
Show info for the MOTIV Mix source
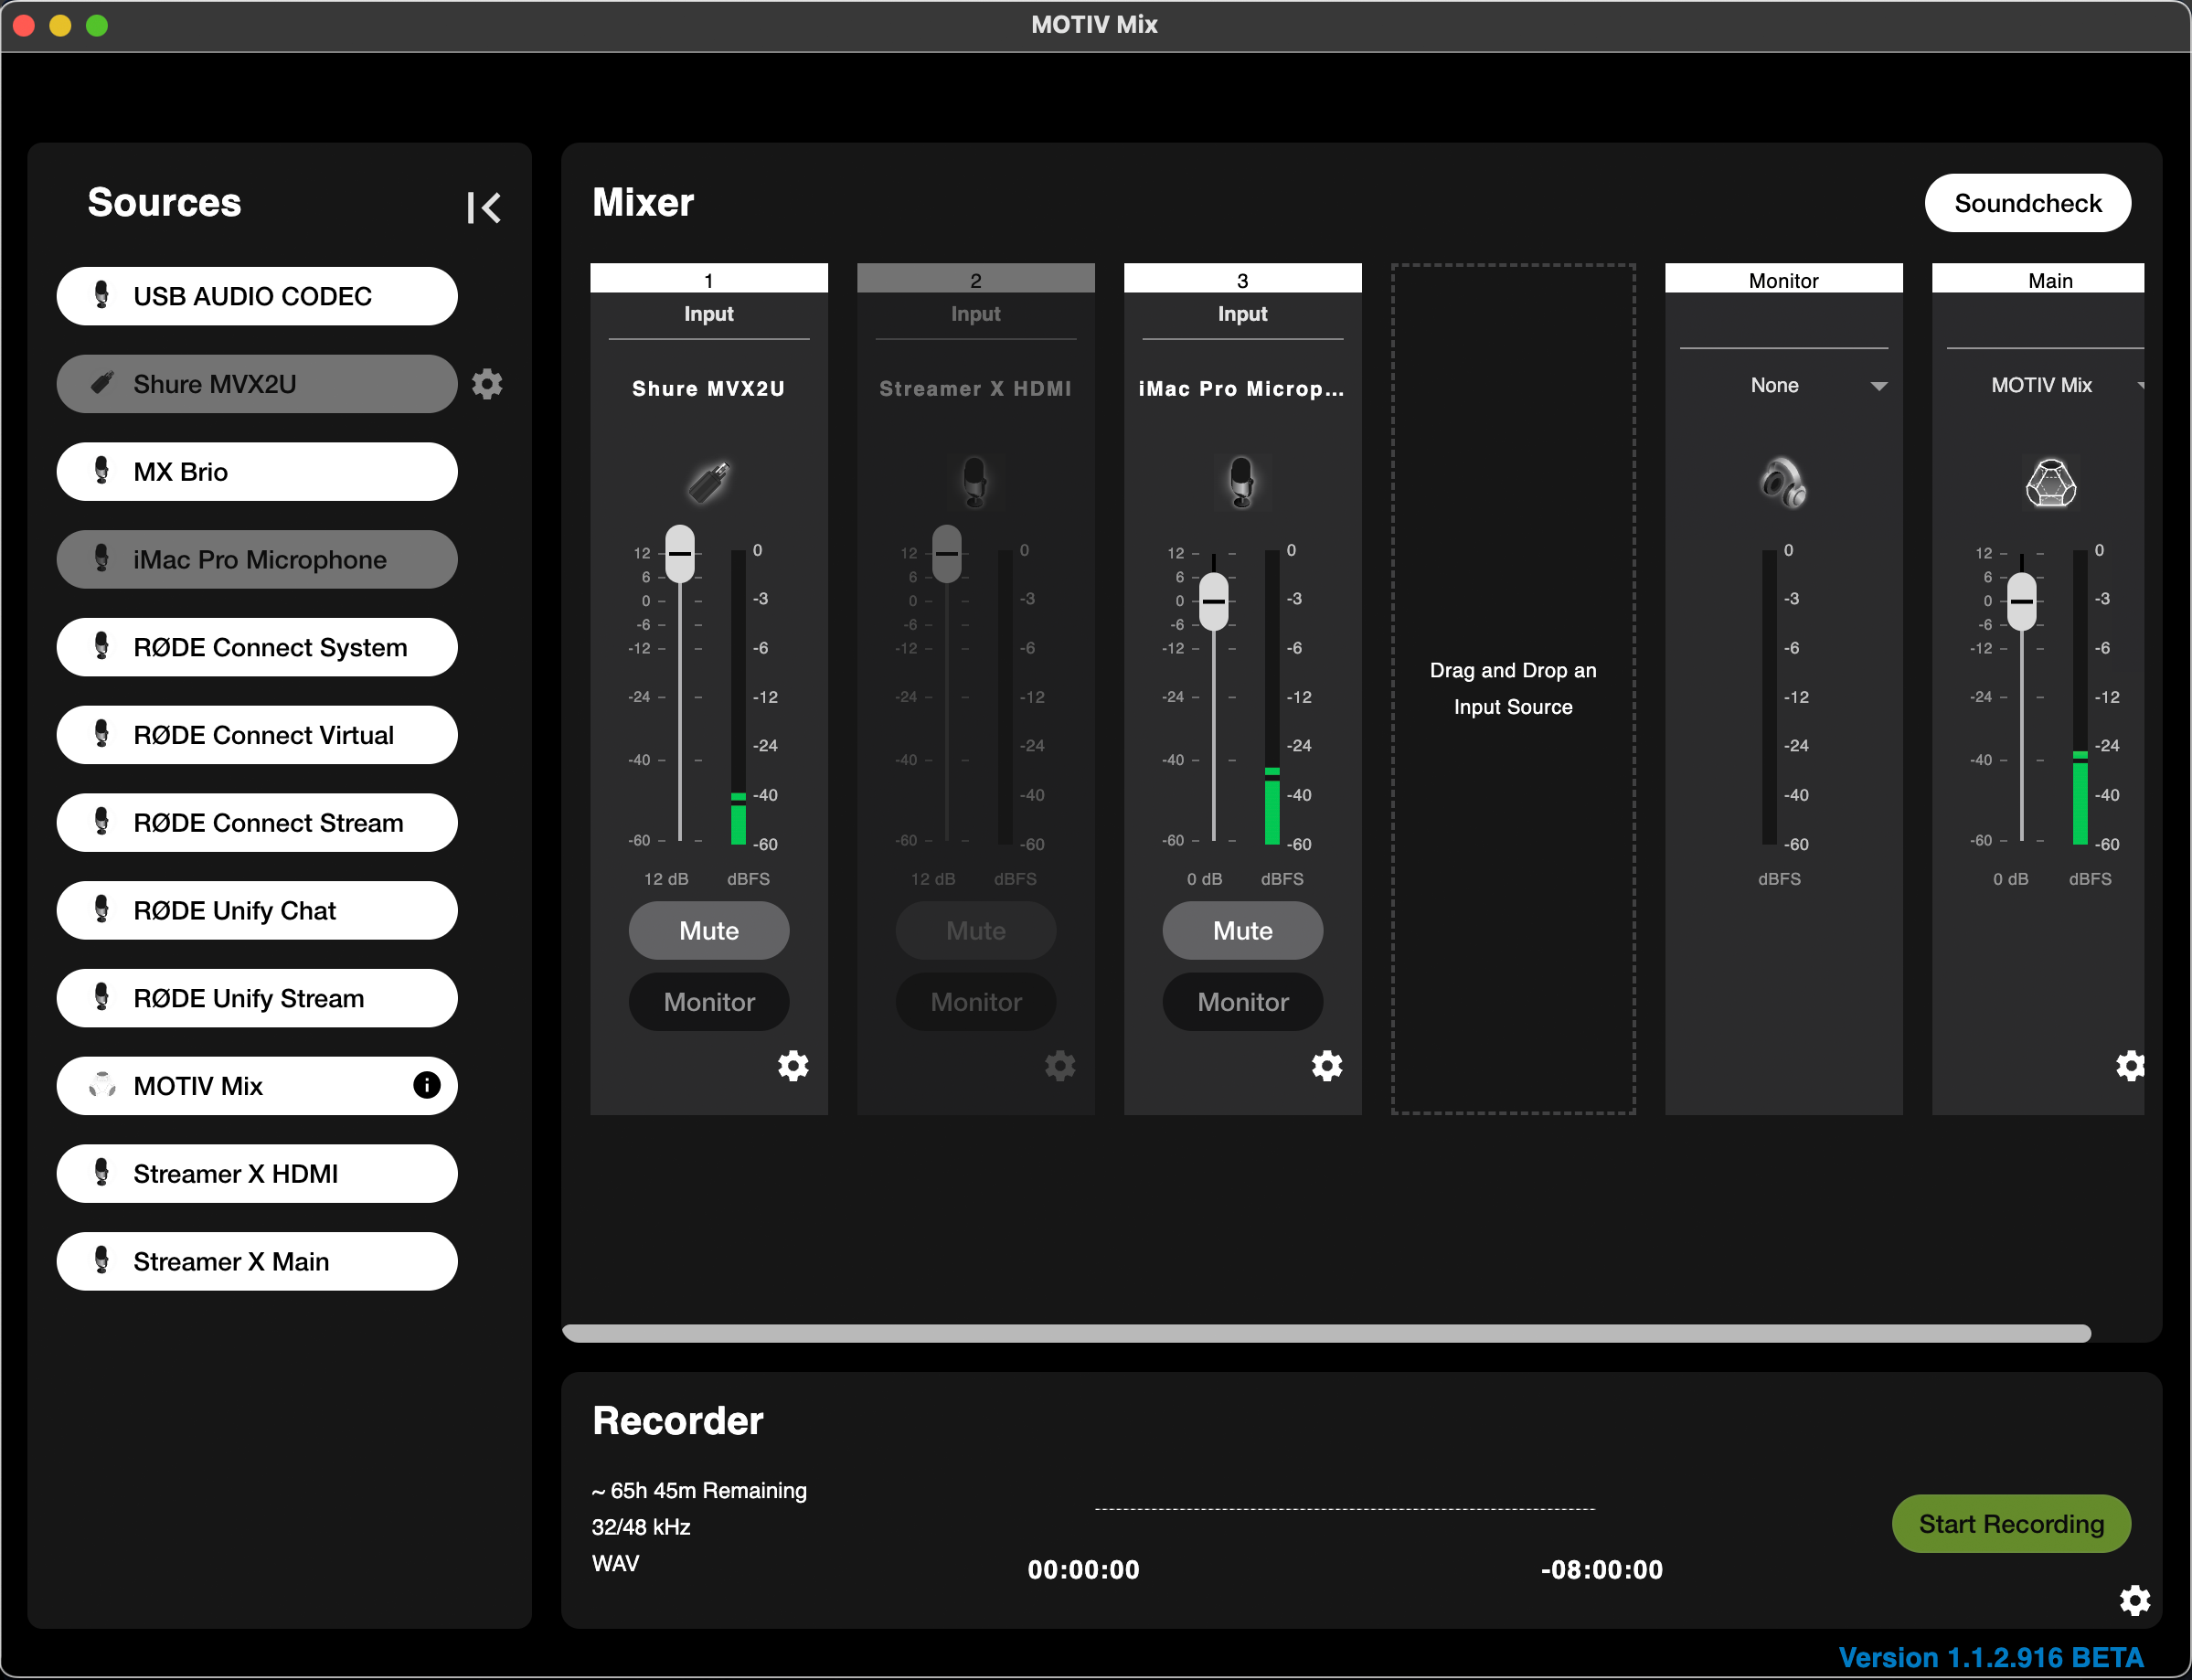[x=427, y=1085]
